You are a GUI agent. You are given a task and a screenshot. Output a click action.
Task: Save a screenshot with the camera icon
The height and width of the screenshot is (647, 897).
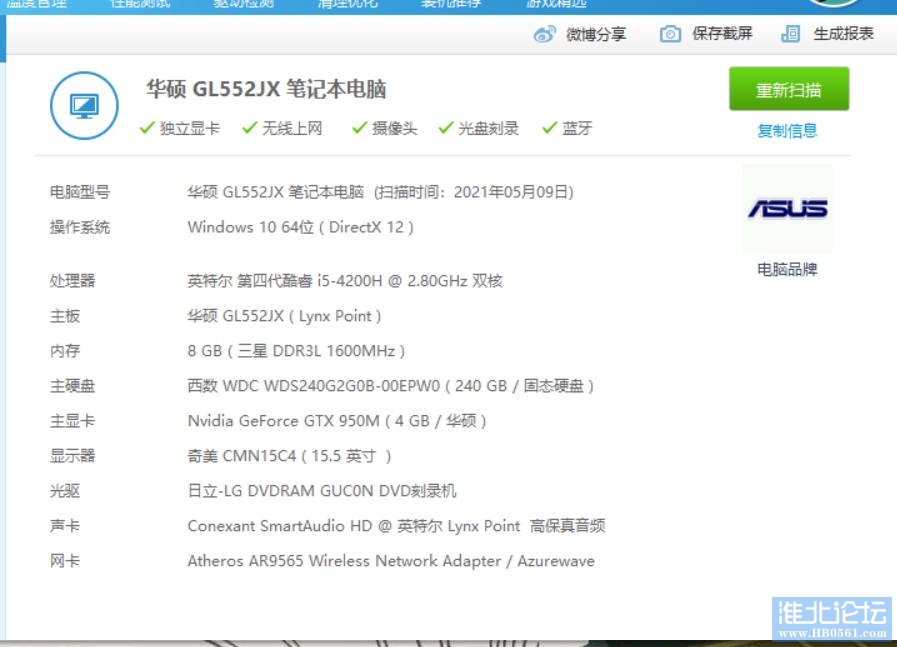coord(670,34)
